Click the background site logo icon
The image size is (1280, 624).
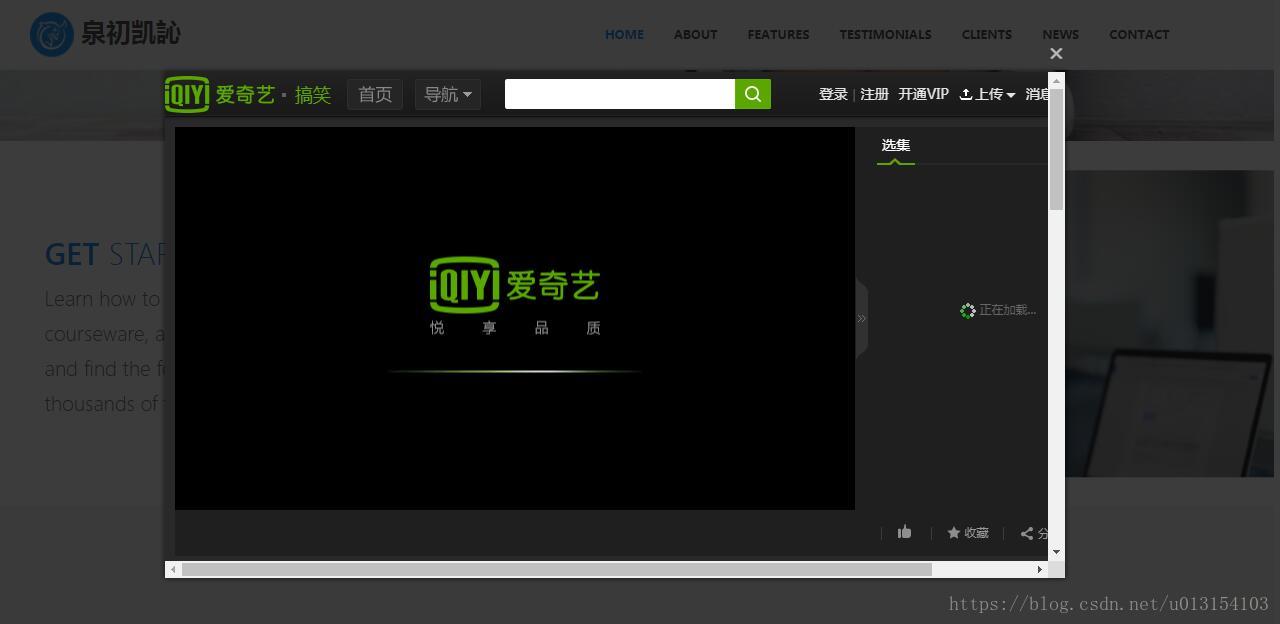tap(52, 34)
